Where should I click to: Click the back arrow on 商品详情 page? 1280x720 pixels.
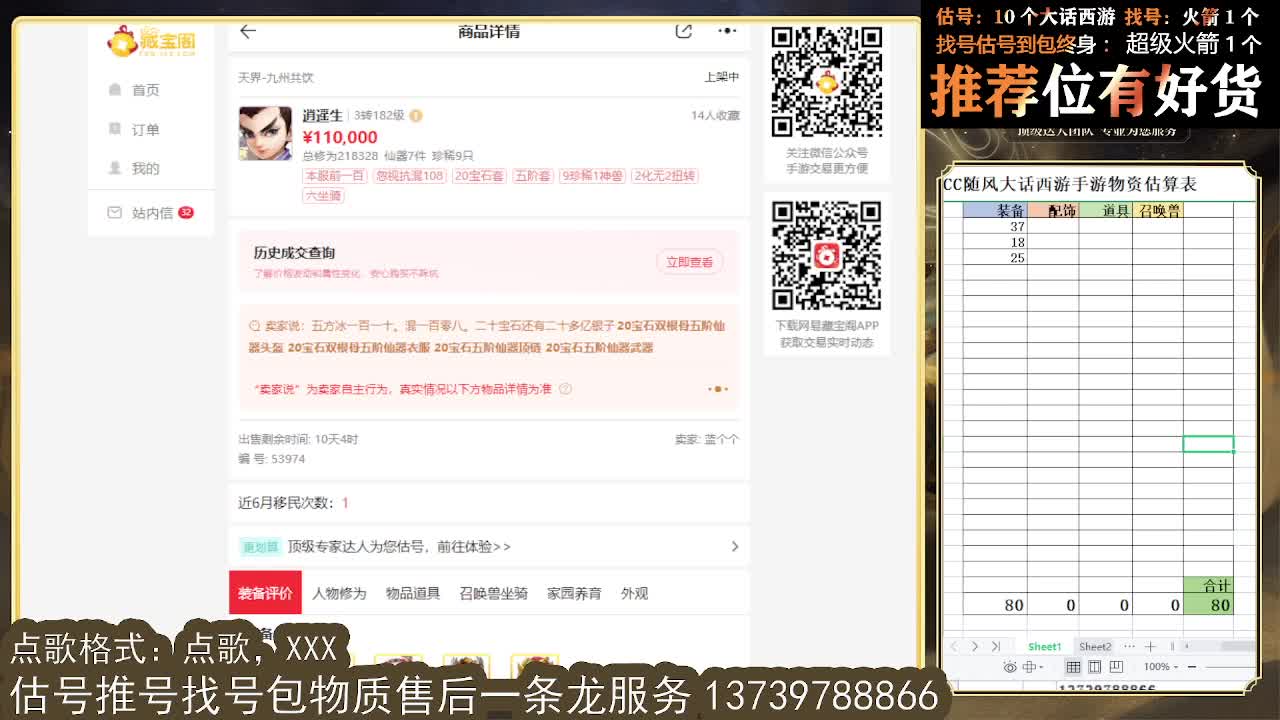247,31
